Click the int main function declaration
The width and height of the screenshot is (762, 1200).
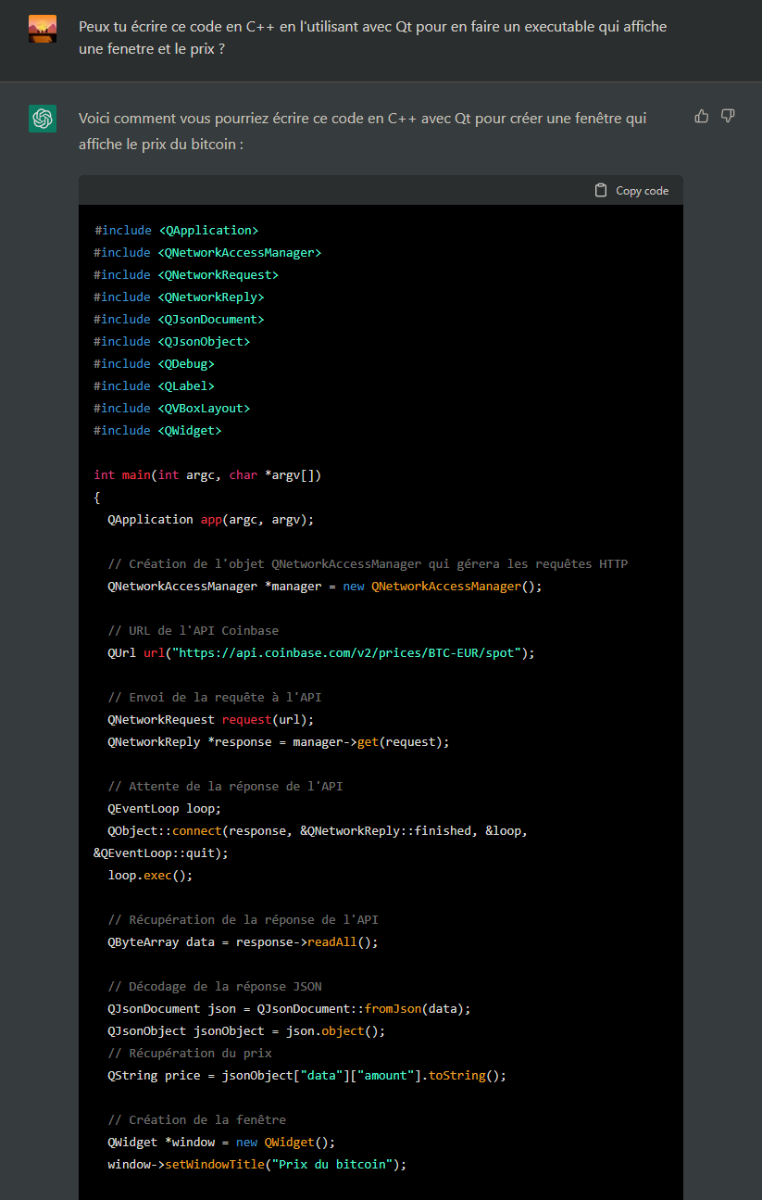coord(207,475)
